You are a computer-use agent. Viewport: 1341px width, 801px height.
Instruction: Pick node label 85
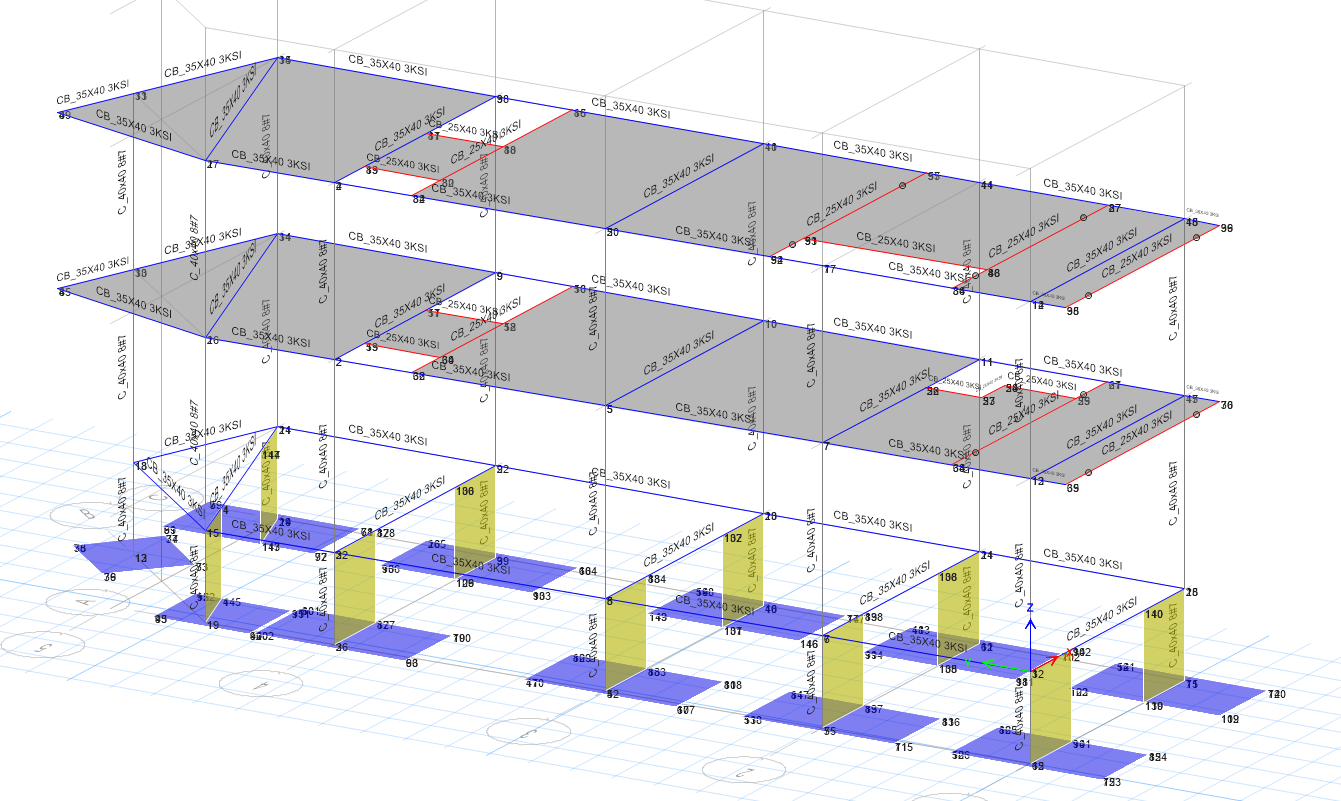click(x=65, y=292)
